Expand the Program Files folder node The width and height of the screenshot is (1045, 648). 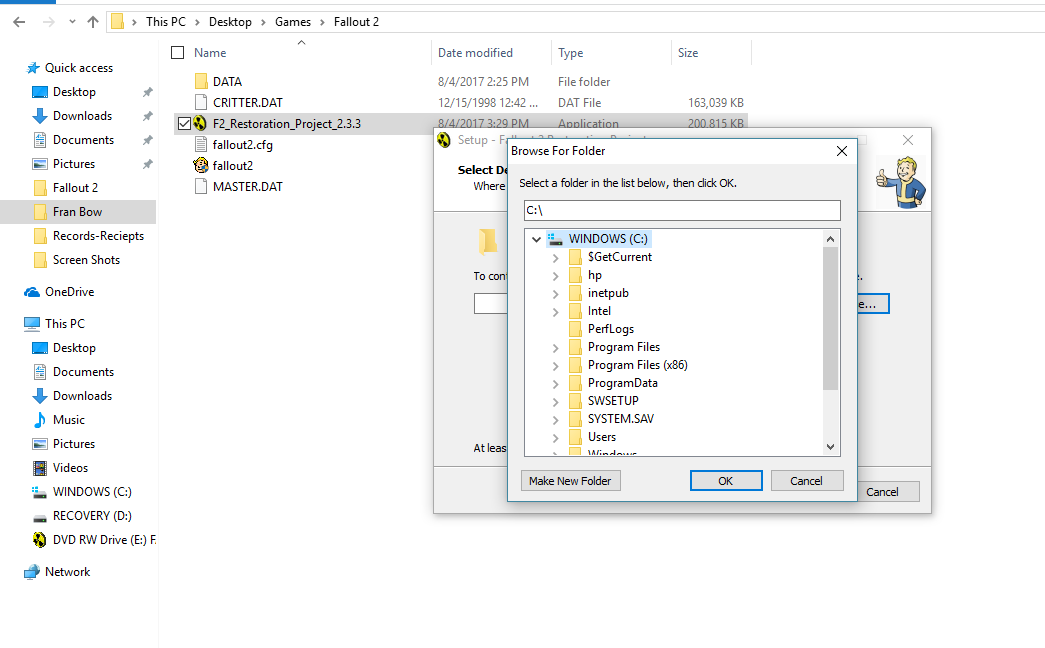click(555, 347)
